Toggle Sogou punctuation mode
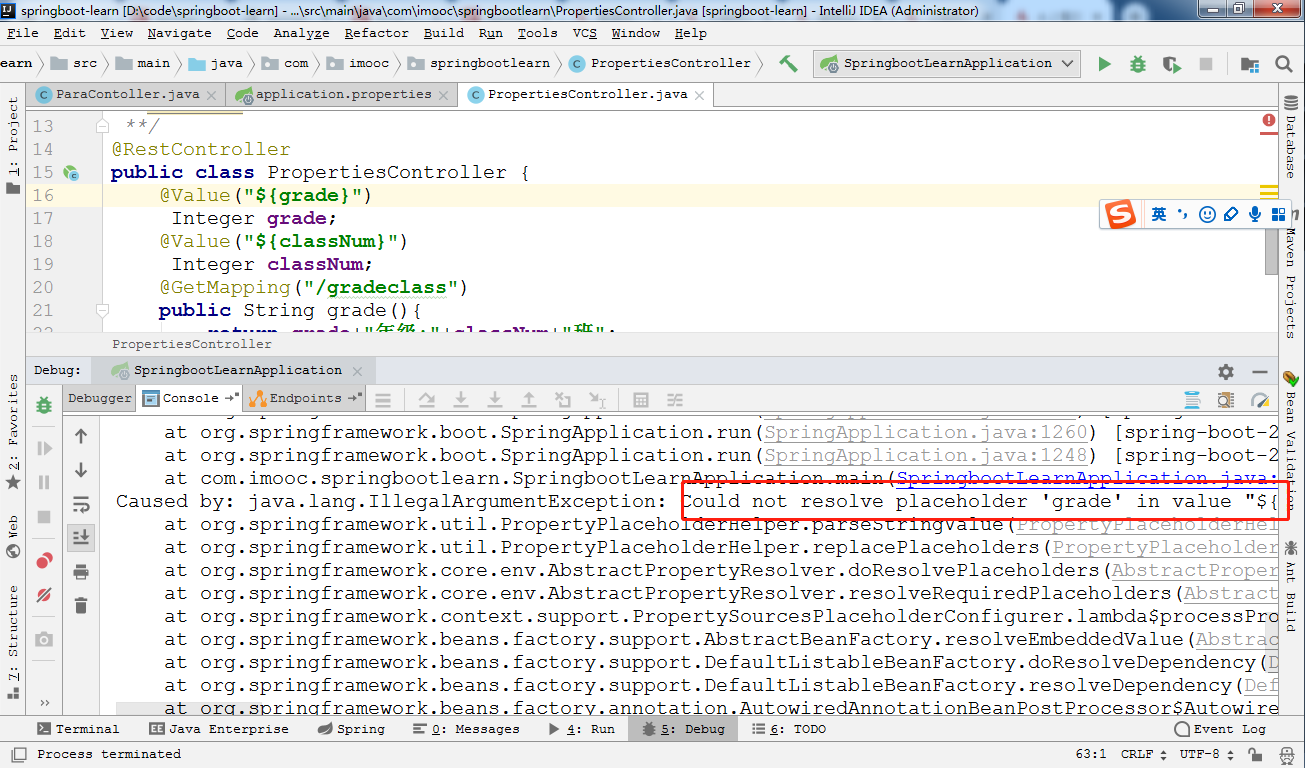Screen dimensions: 1305x768 pyautogui.click(x=1183, y=215)
